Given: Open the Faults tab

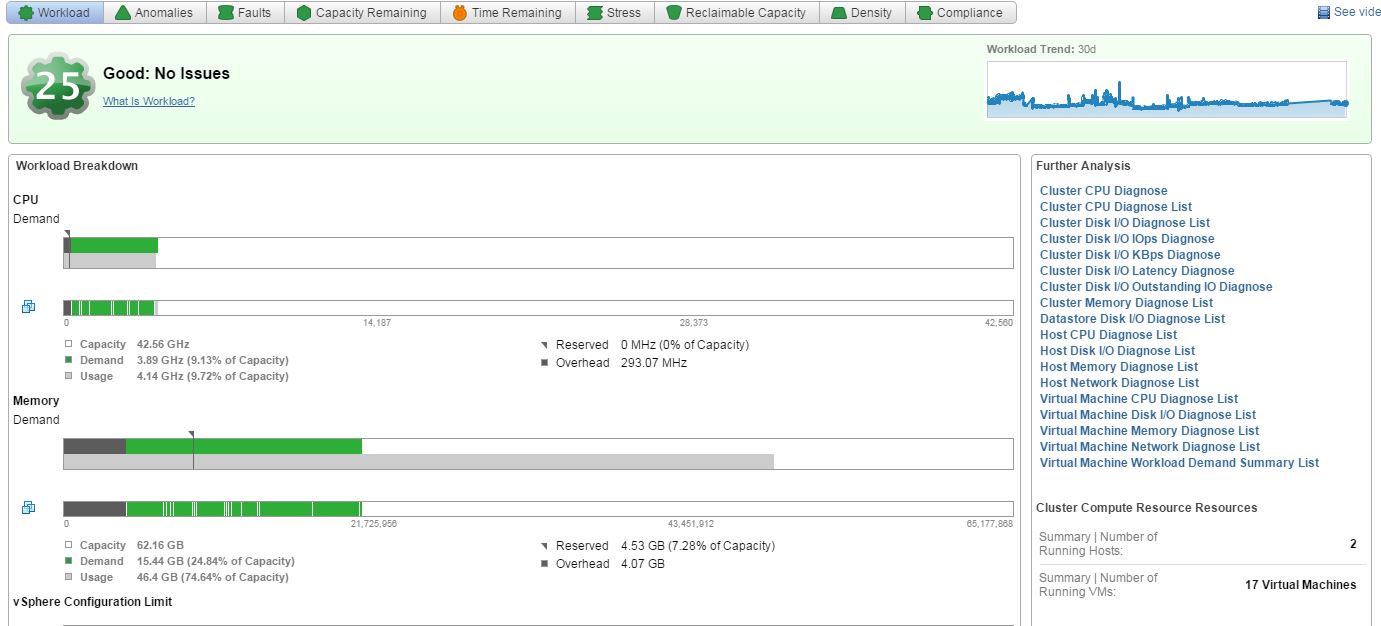Looking at the screenshot, I should click(245, 13).
